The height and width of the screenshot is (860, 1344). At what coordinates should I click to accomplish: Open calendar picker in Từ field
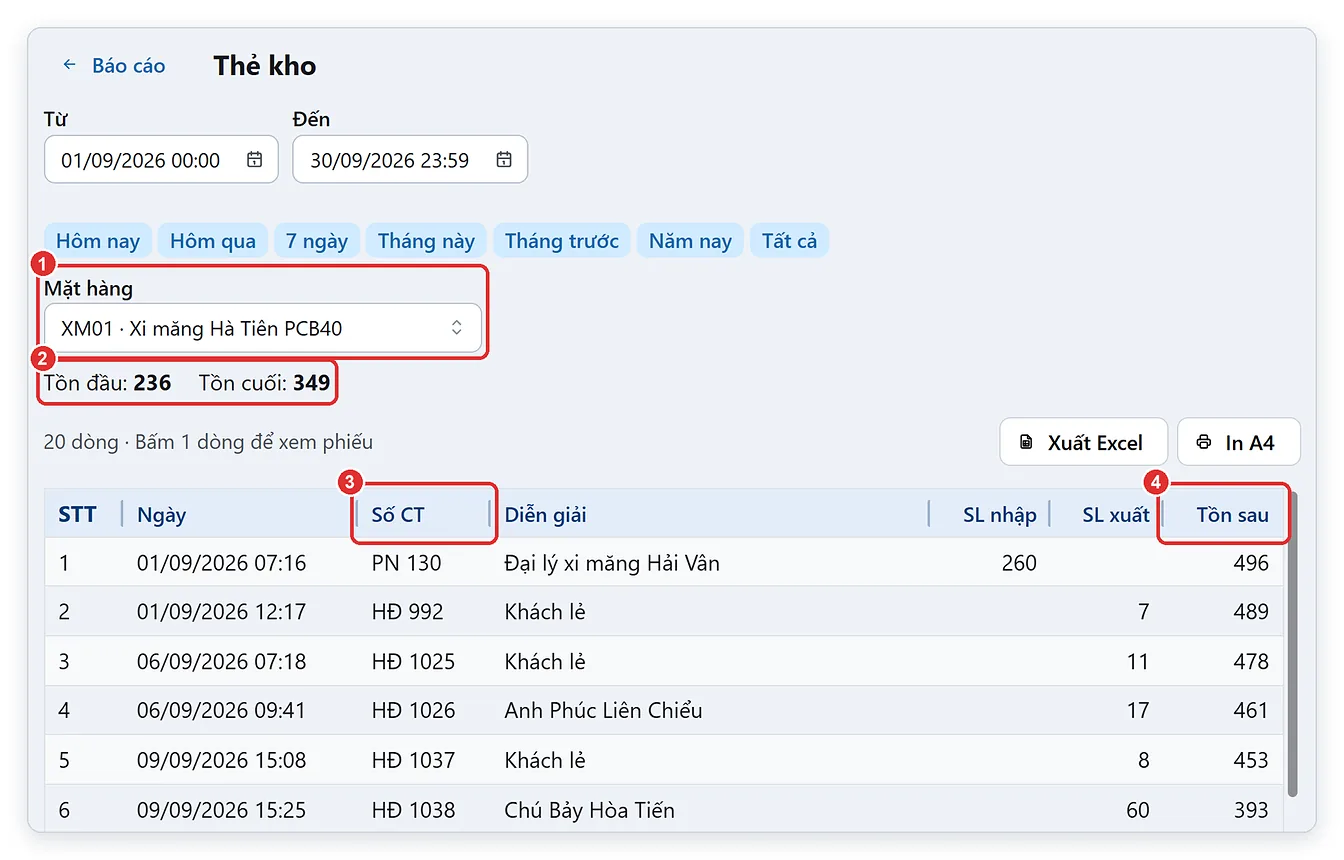pos(255,160)
